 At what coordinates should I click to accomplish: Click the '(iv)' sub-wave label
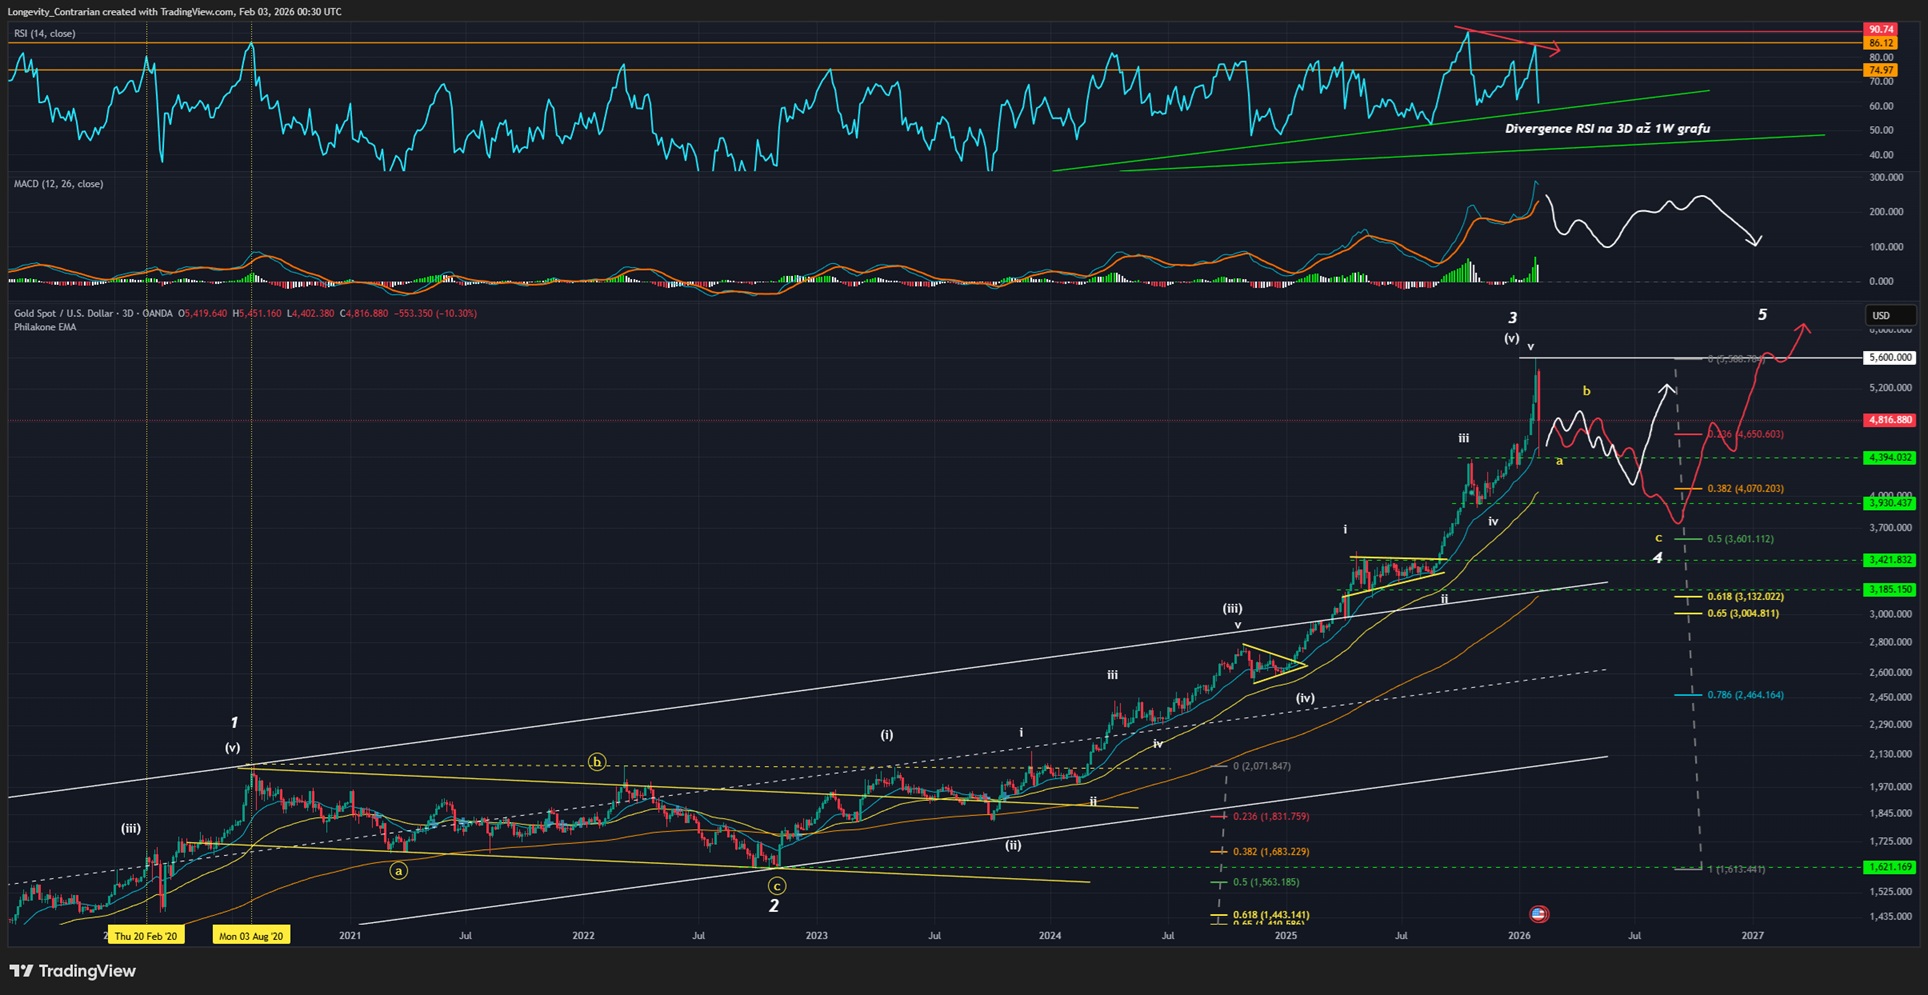(x=1305, y=698)
